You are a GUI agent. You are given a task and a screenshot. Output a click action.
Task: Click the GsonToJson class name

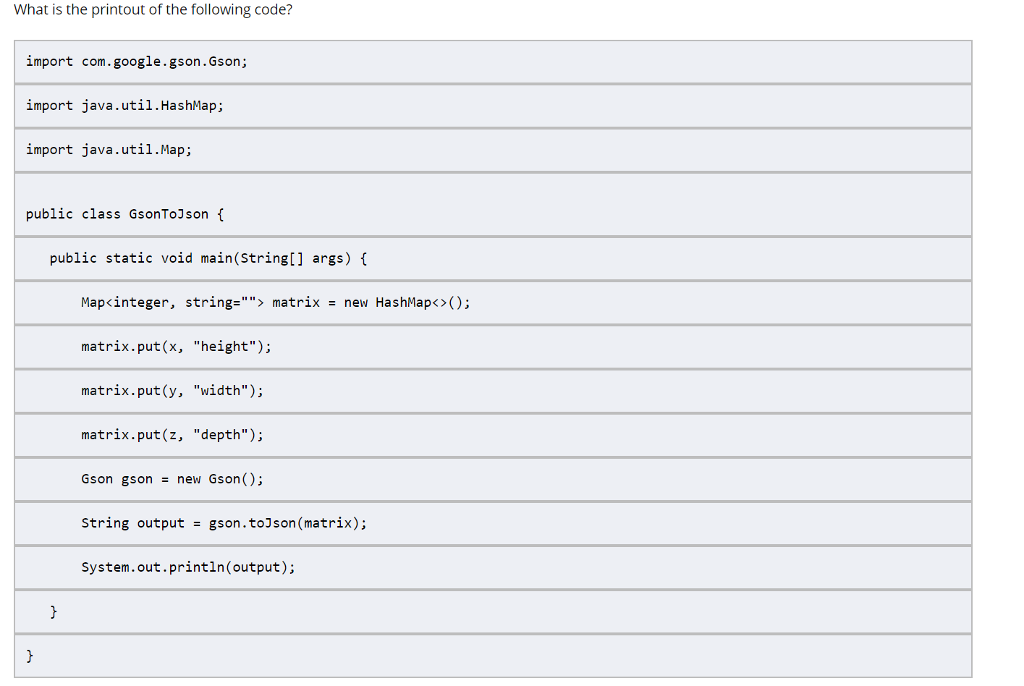click(x=169, y=214)
